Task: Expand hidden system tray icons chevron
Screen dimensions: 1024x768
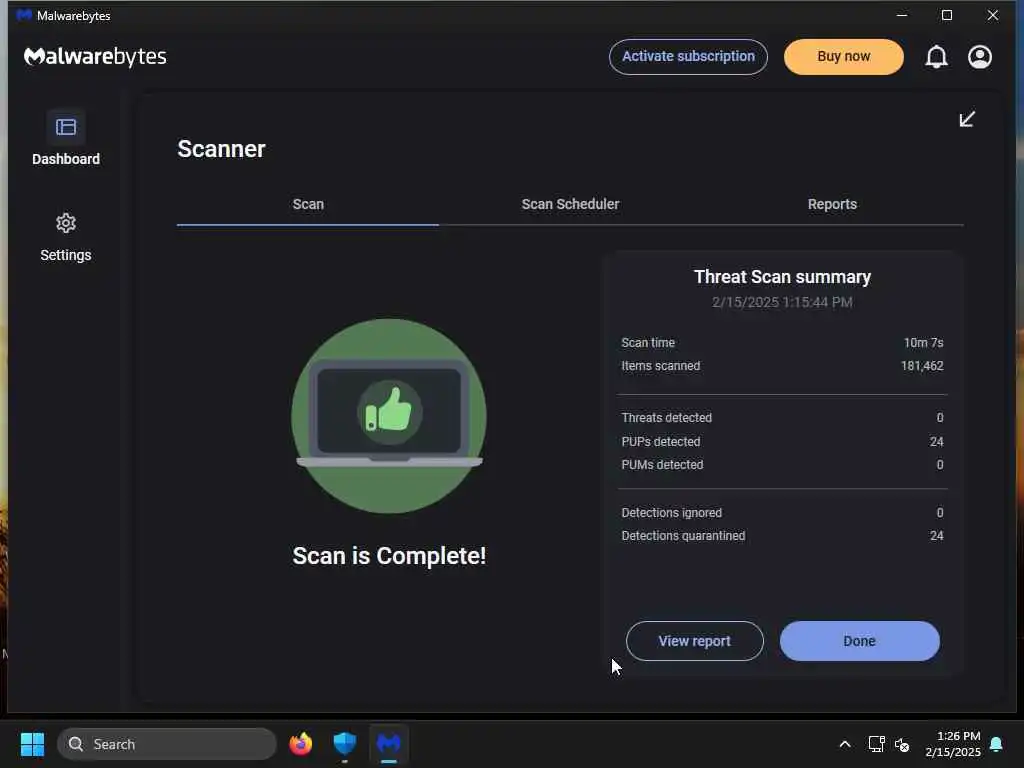Action: click(844, 744)
